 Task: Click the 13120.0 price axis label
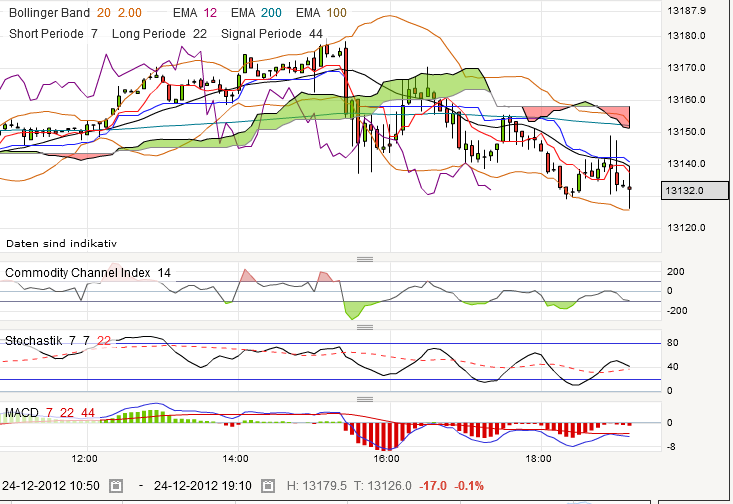pyautogui.click(x=686, y=228)
